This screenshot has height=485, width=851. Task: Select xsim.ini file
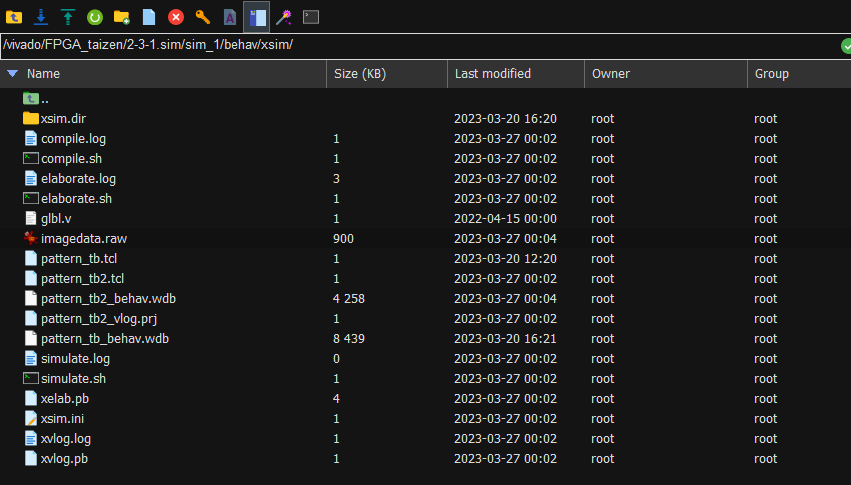click(x=426, y=419)
